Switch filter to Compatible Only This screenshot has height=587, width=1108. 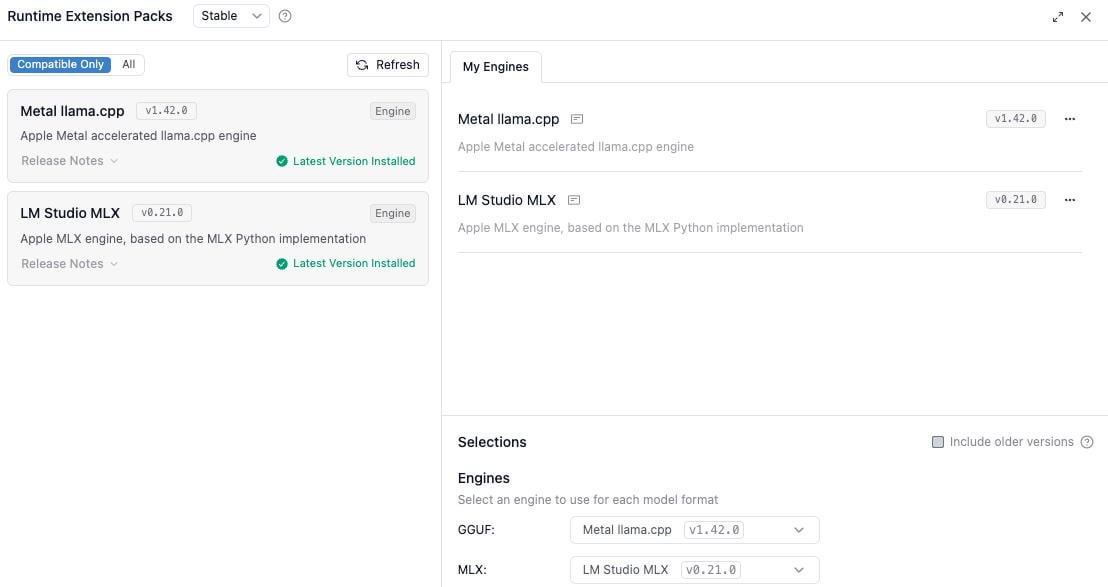(x=61, y=64)
